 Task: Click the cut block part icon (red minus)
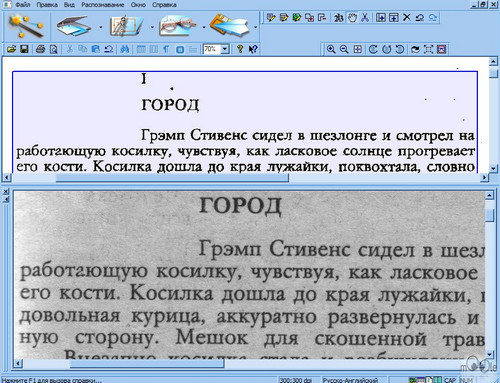pos(322,17)
